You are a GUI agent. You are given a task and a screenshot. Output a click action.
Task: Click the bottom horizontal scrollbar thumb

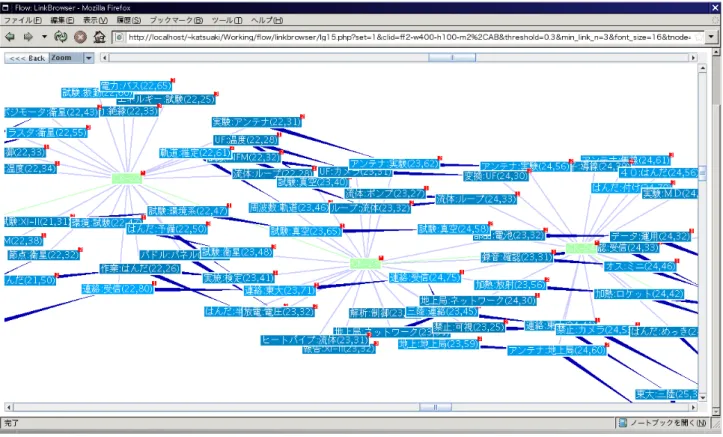click(x=435, y=407)
